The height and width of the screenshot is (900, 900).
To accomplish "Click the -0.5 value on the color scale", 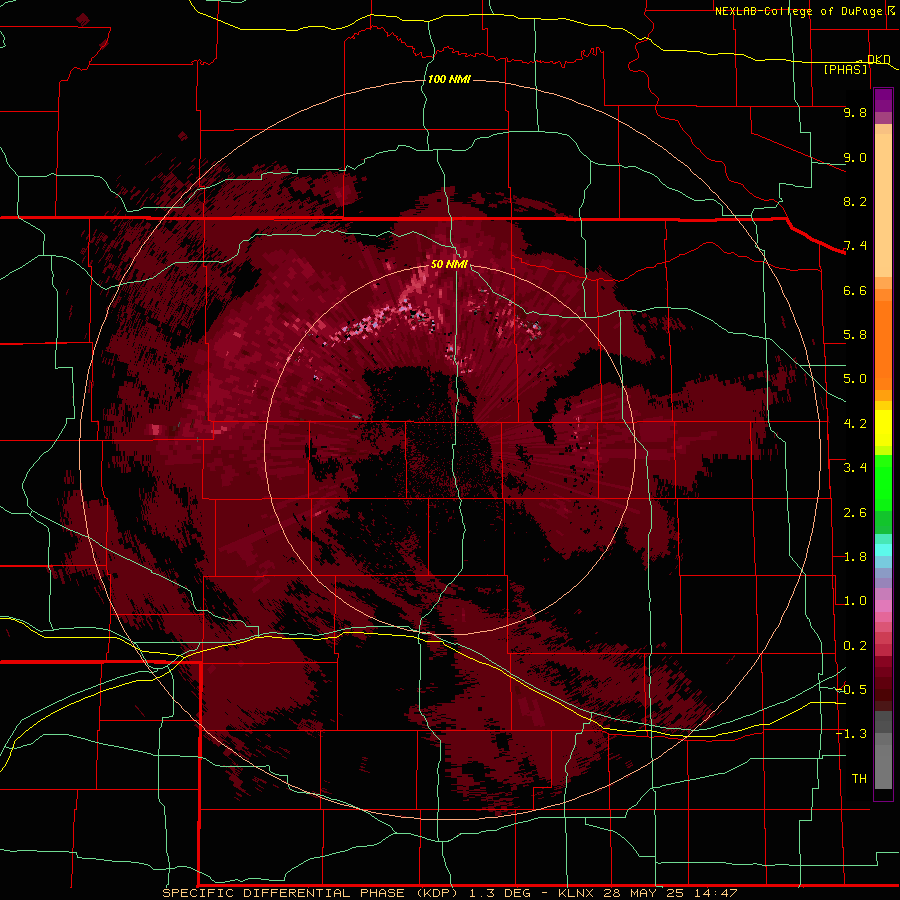I will coord(851,690).
